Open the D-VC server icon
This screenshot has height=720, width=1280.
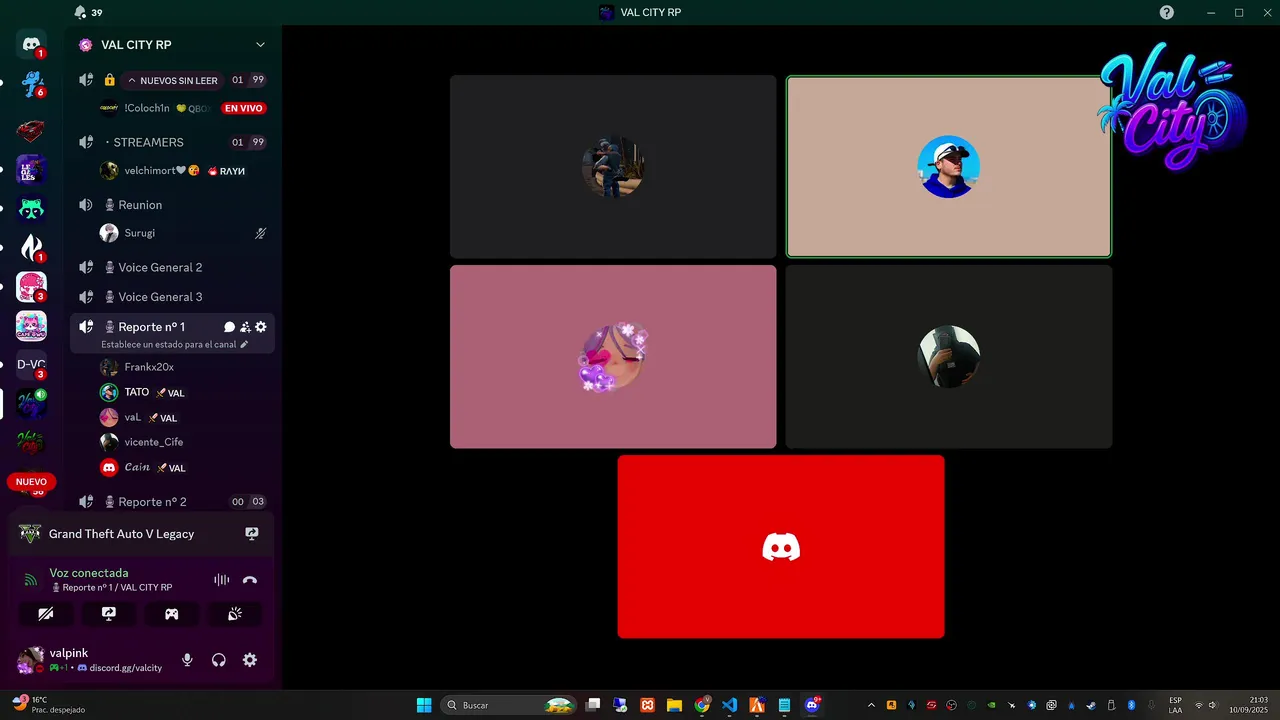point(31,365)
